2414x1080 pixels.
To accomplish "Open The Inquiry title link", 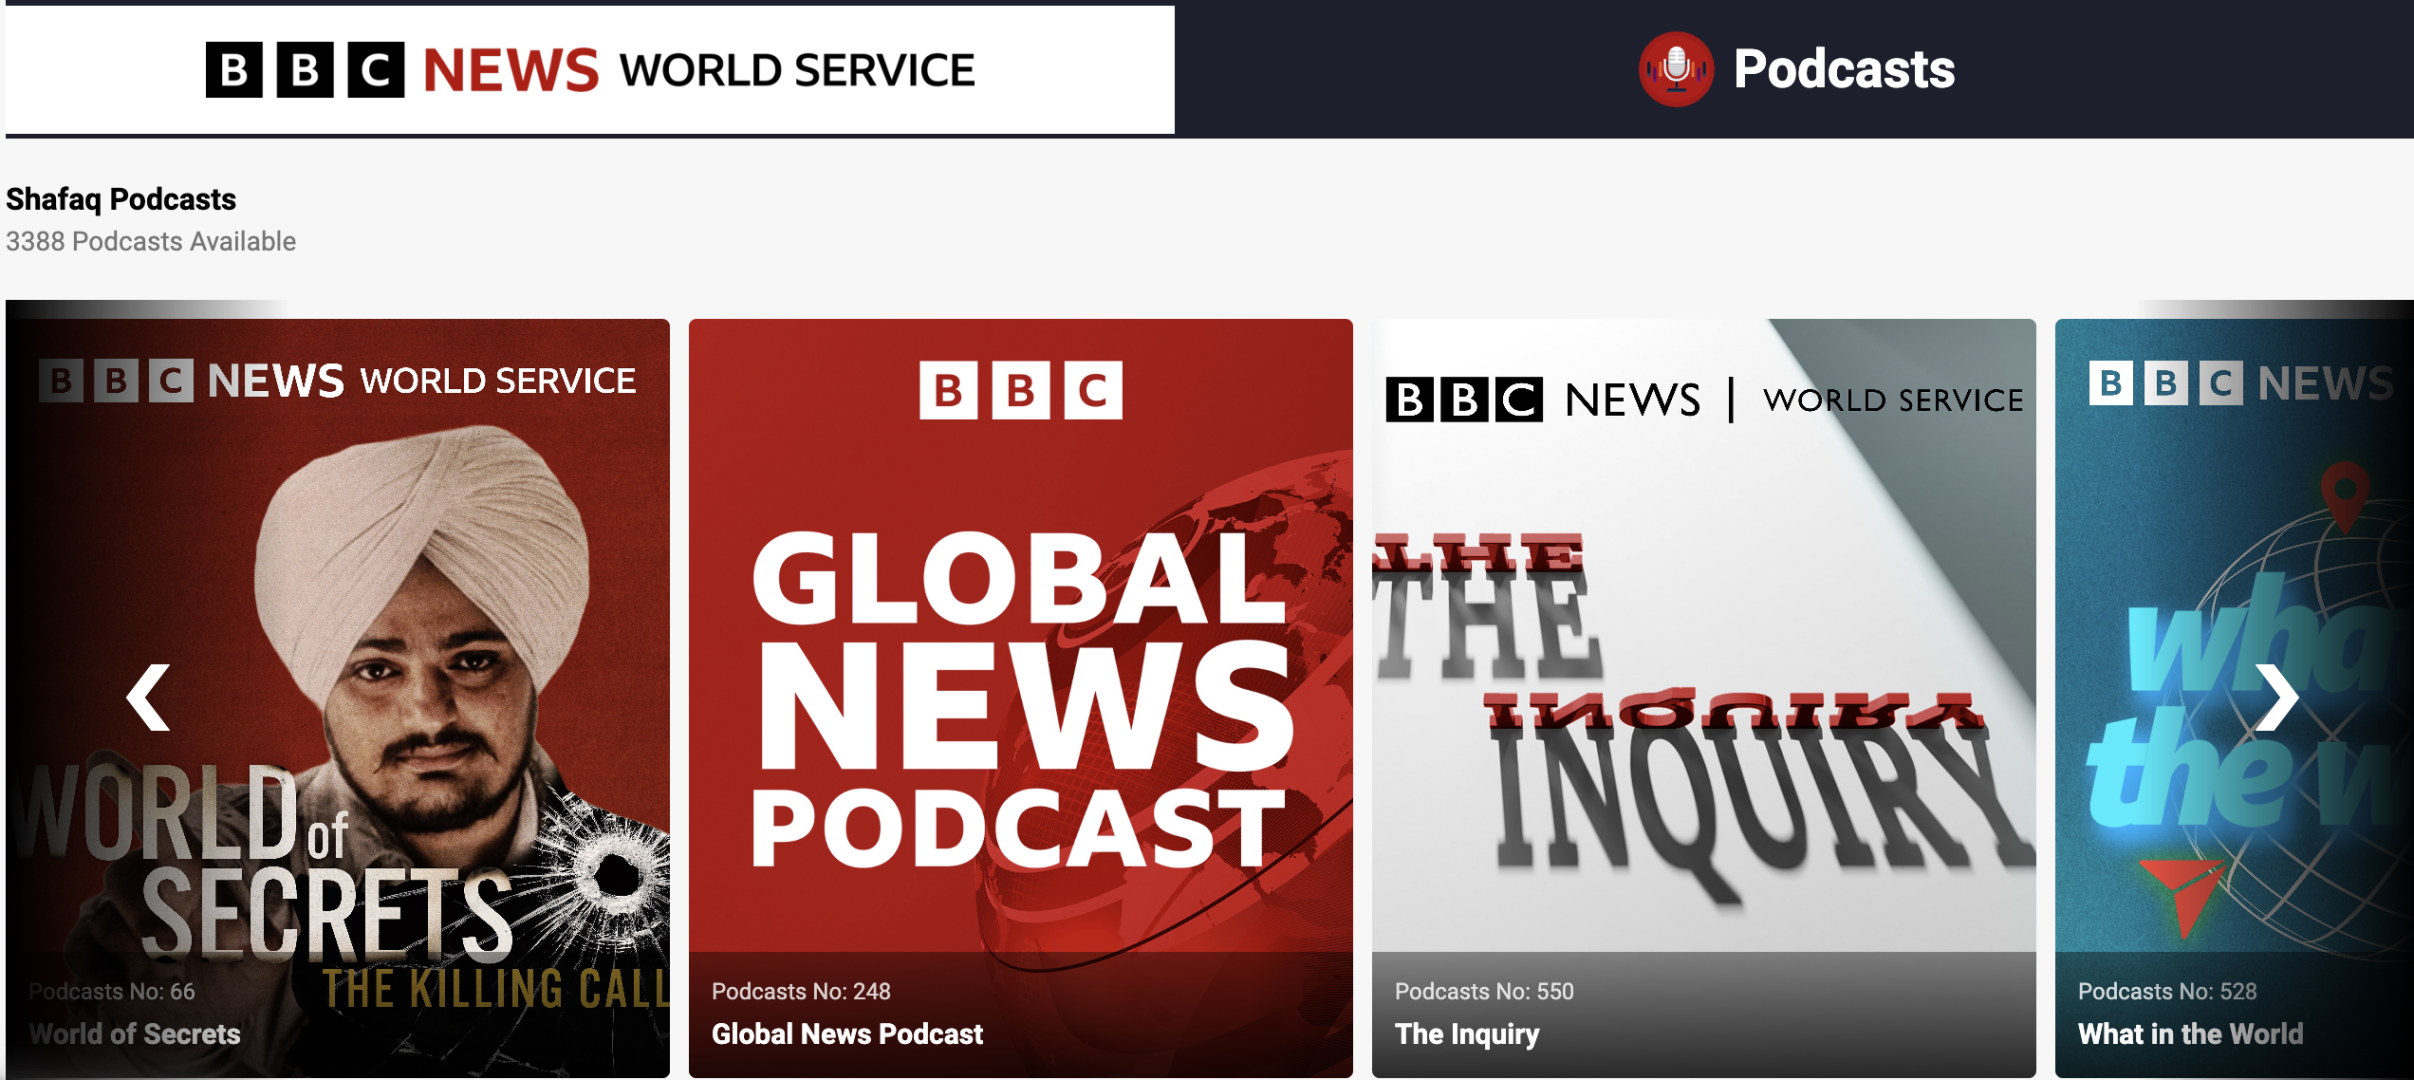I will click(x=1467, y=1034).
